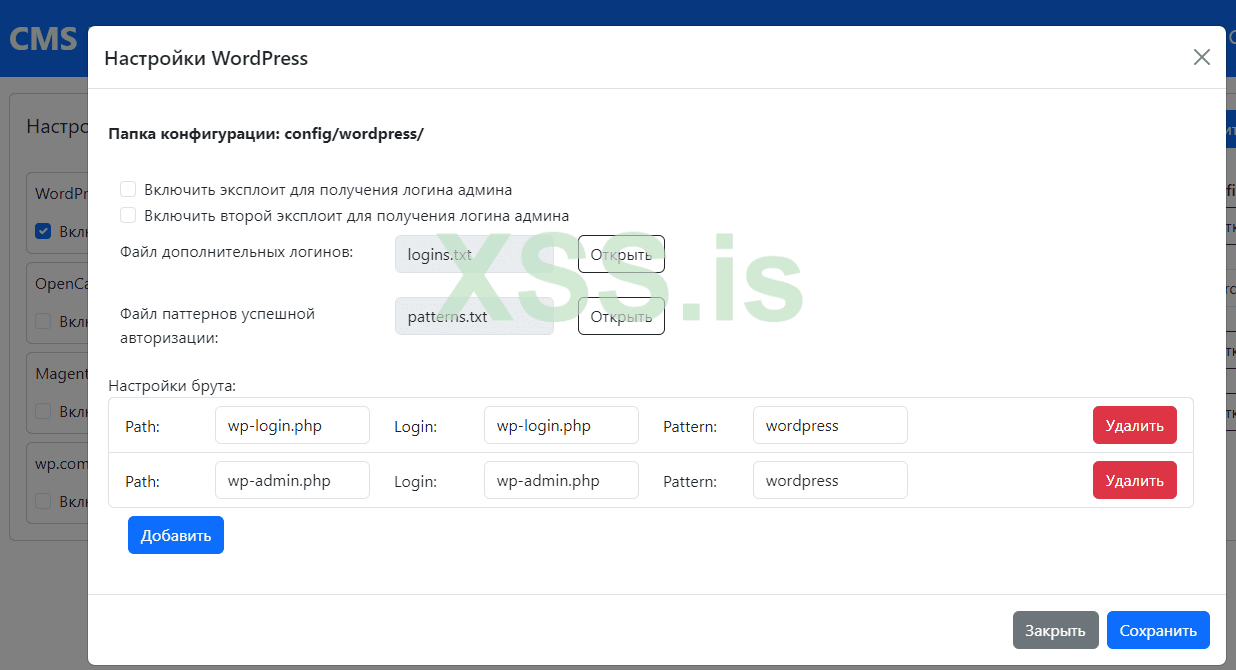1236x670 pixels.
Task: Edit the Login field containing wp-admin.php
Action: [561, 480]
